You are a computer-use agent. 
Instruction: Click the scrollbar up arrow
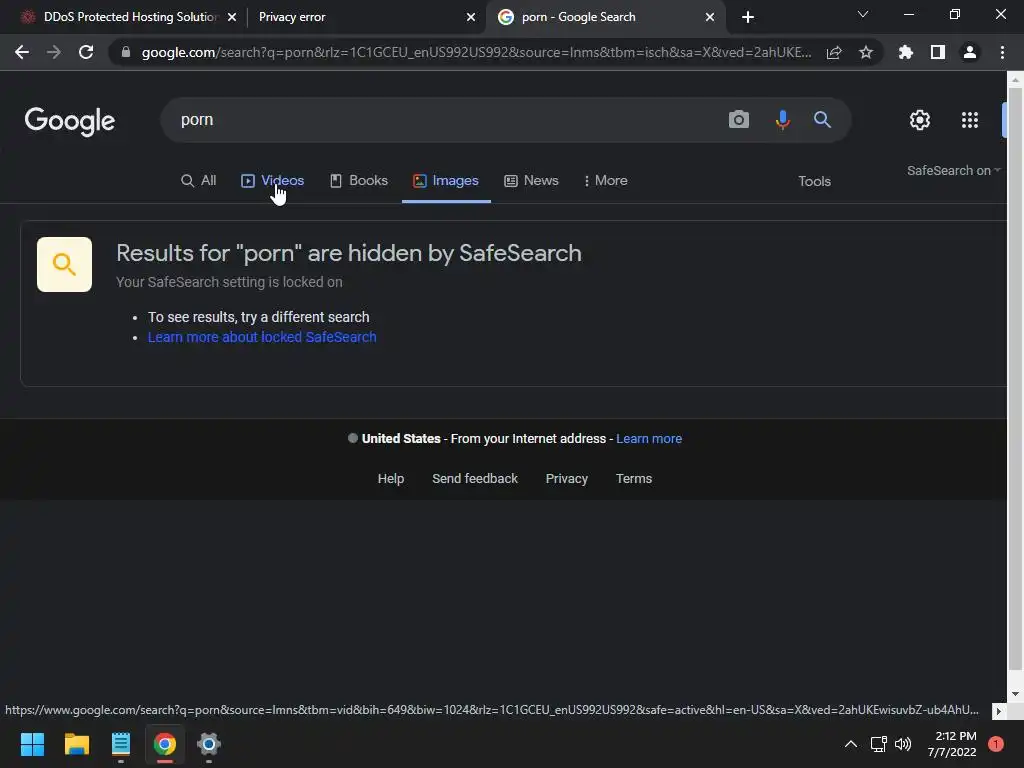click(1015, 80)
